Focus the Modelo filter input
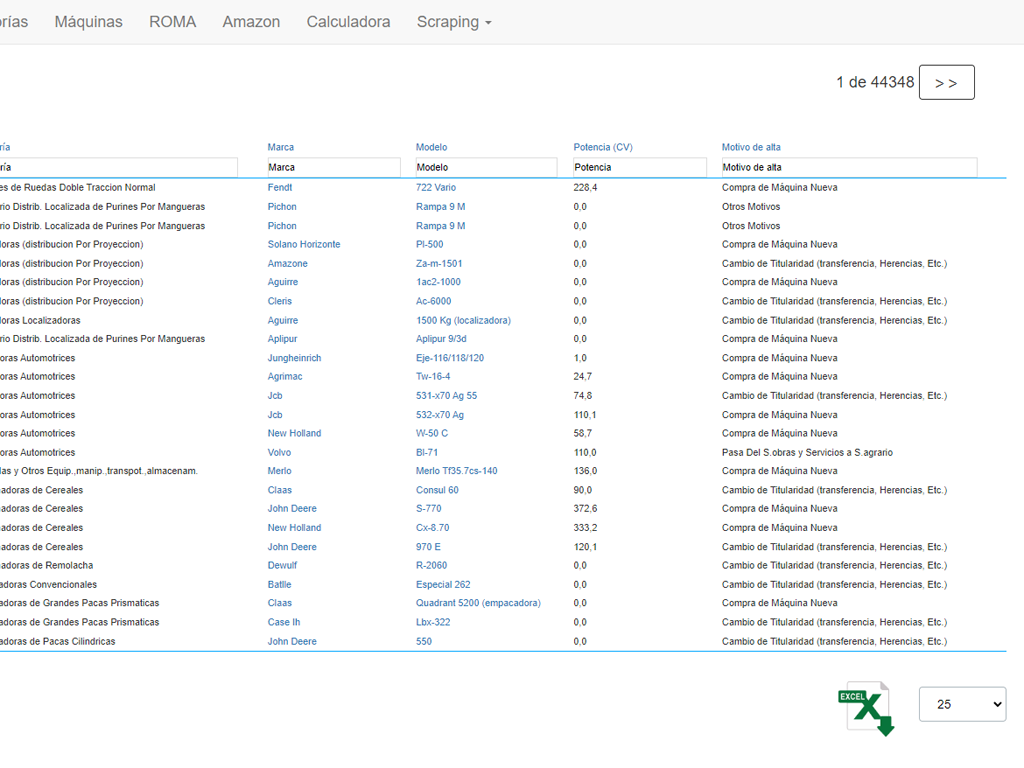1024x768 pixels. pos(487,167)
